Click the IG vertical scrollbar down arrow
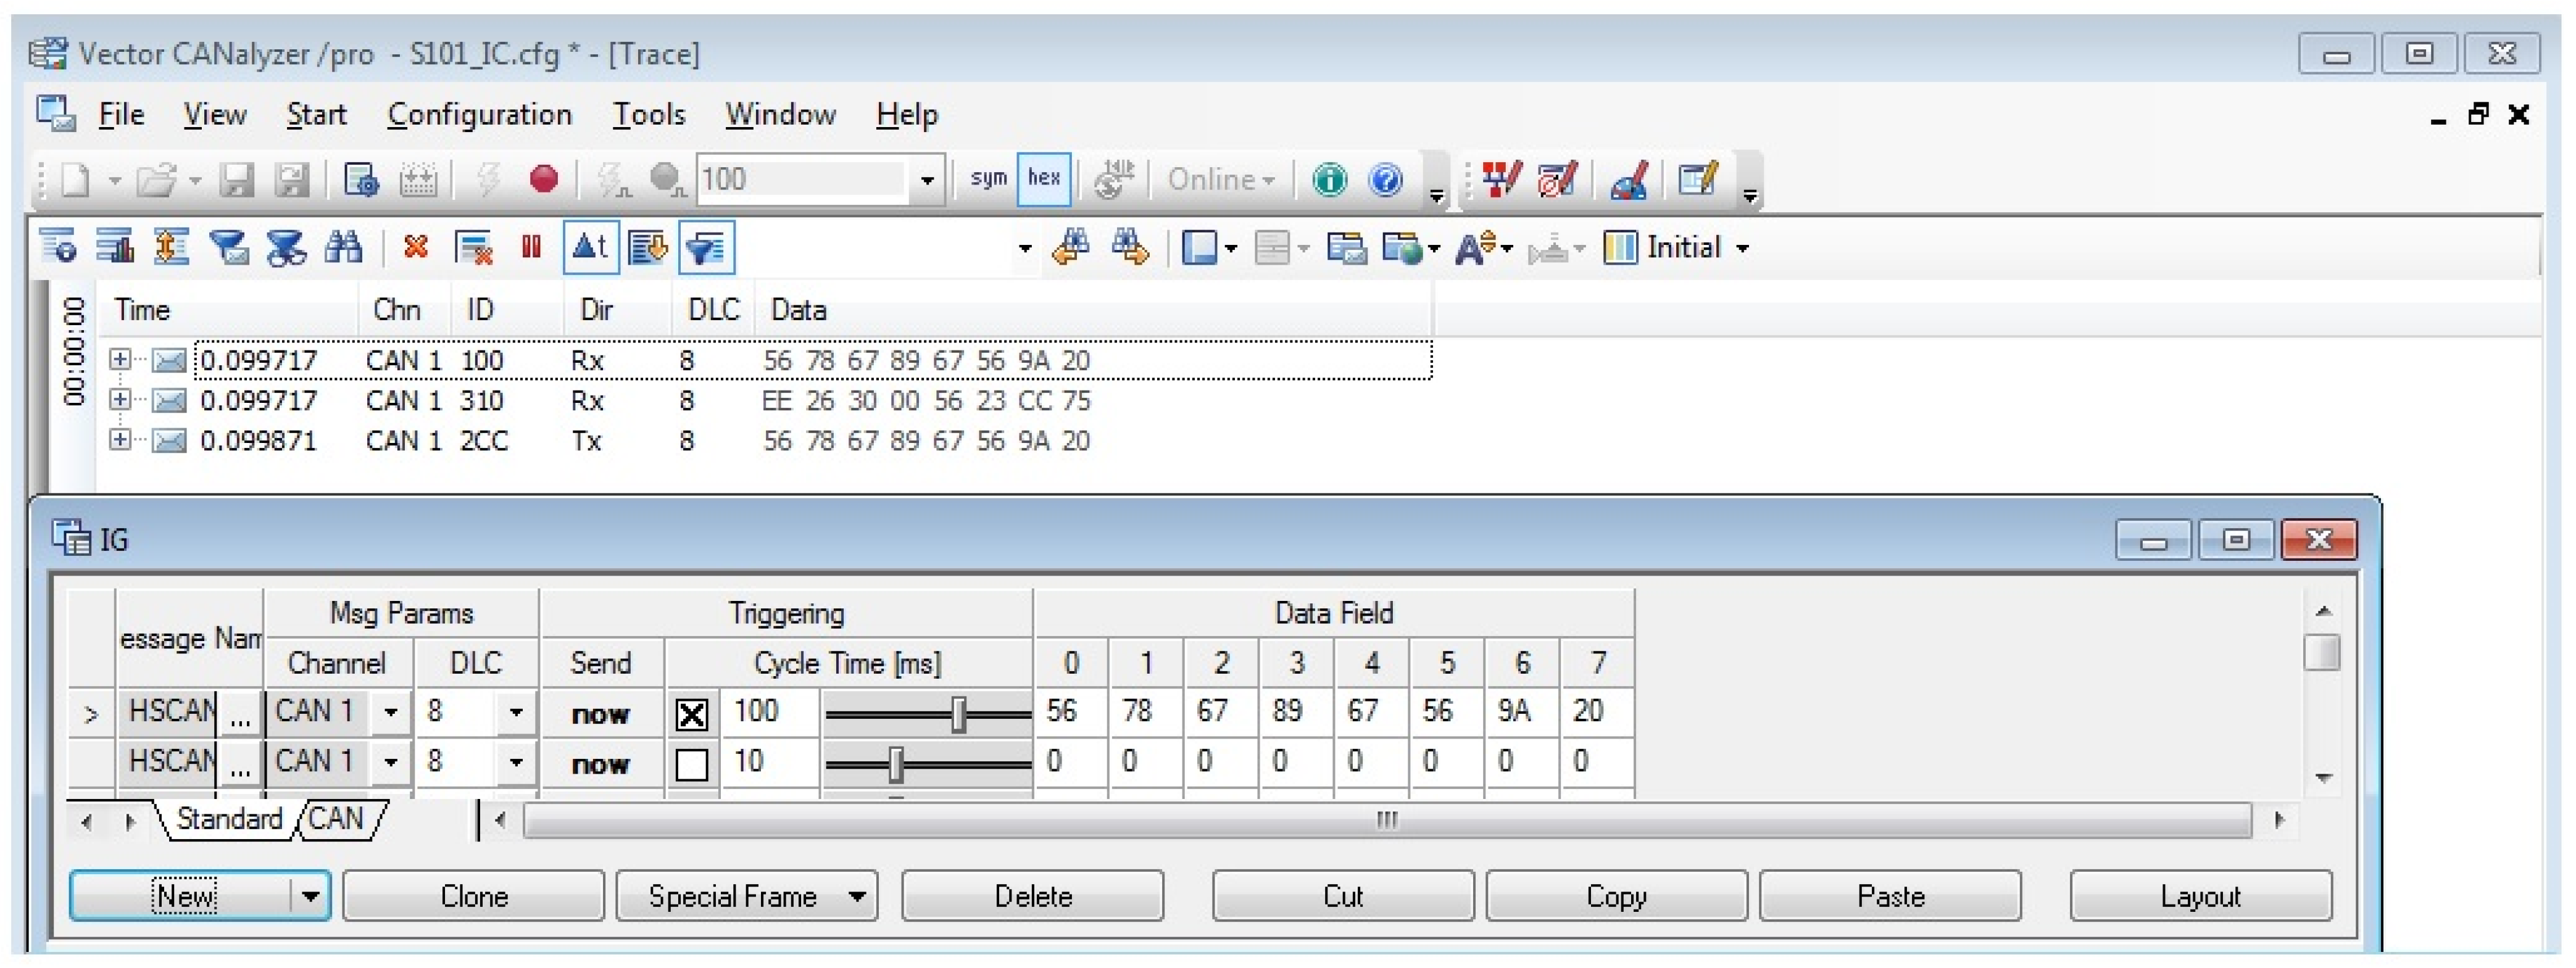Image resolution: width=2576 pixels, height=968 pixels. (x=2323, y=777)
